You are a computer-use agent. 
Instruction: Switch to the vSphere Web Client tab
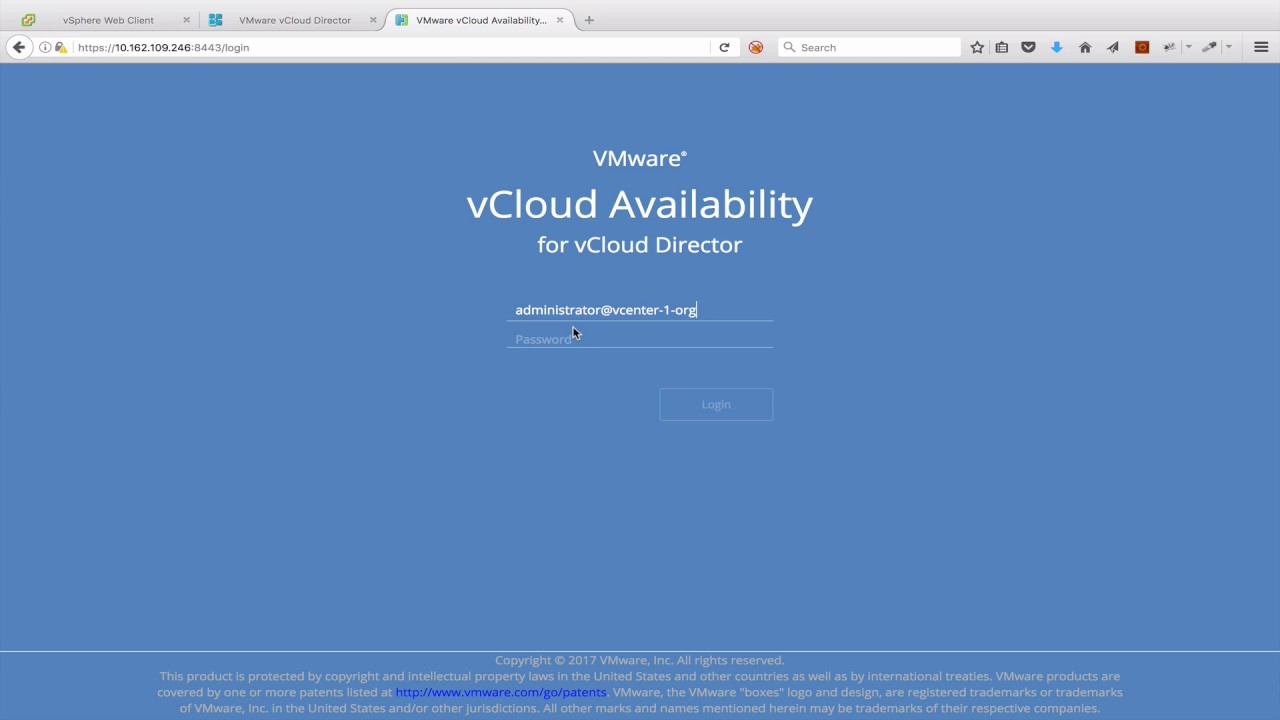108,20
